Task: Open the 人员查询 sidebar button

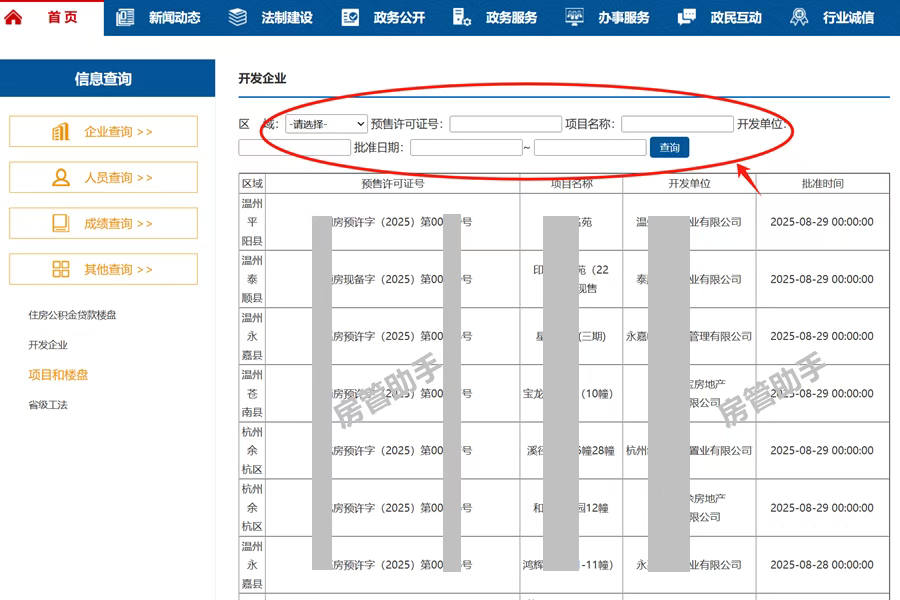Action: 103,178
